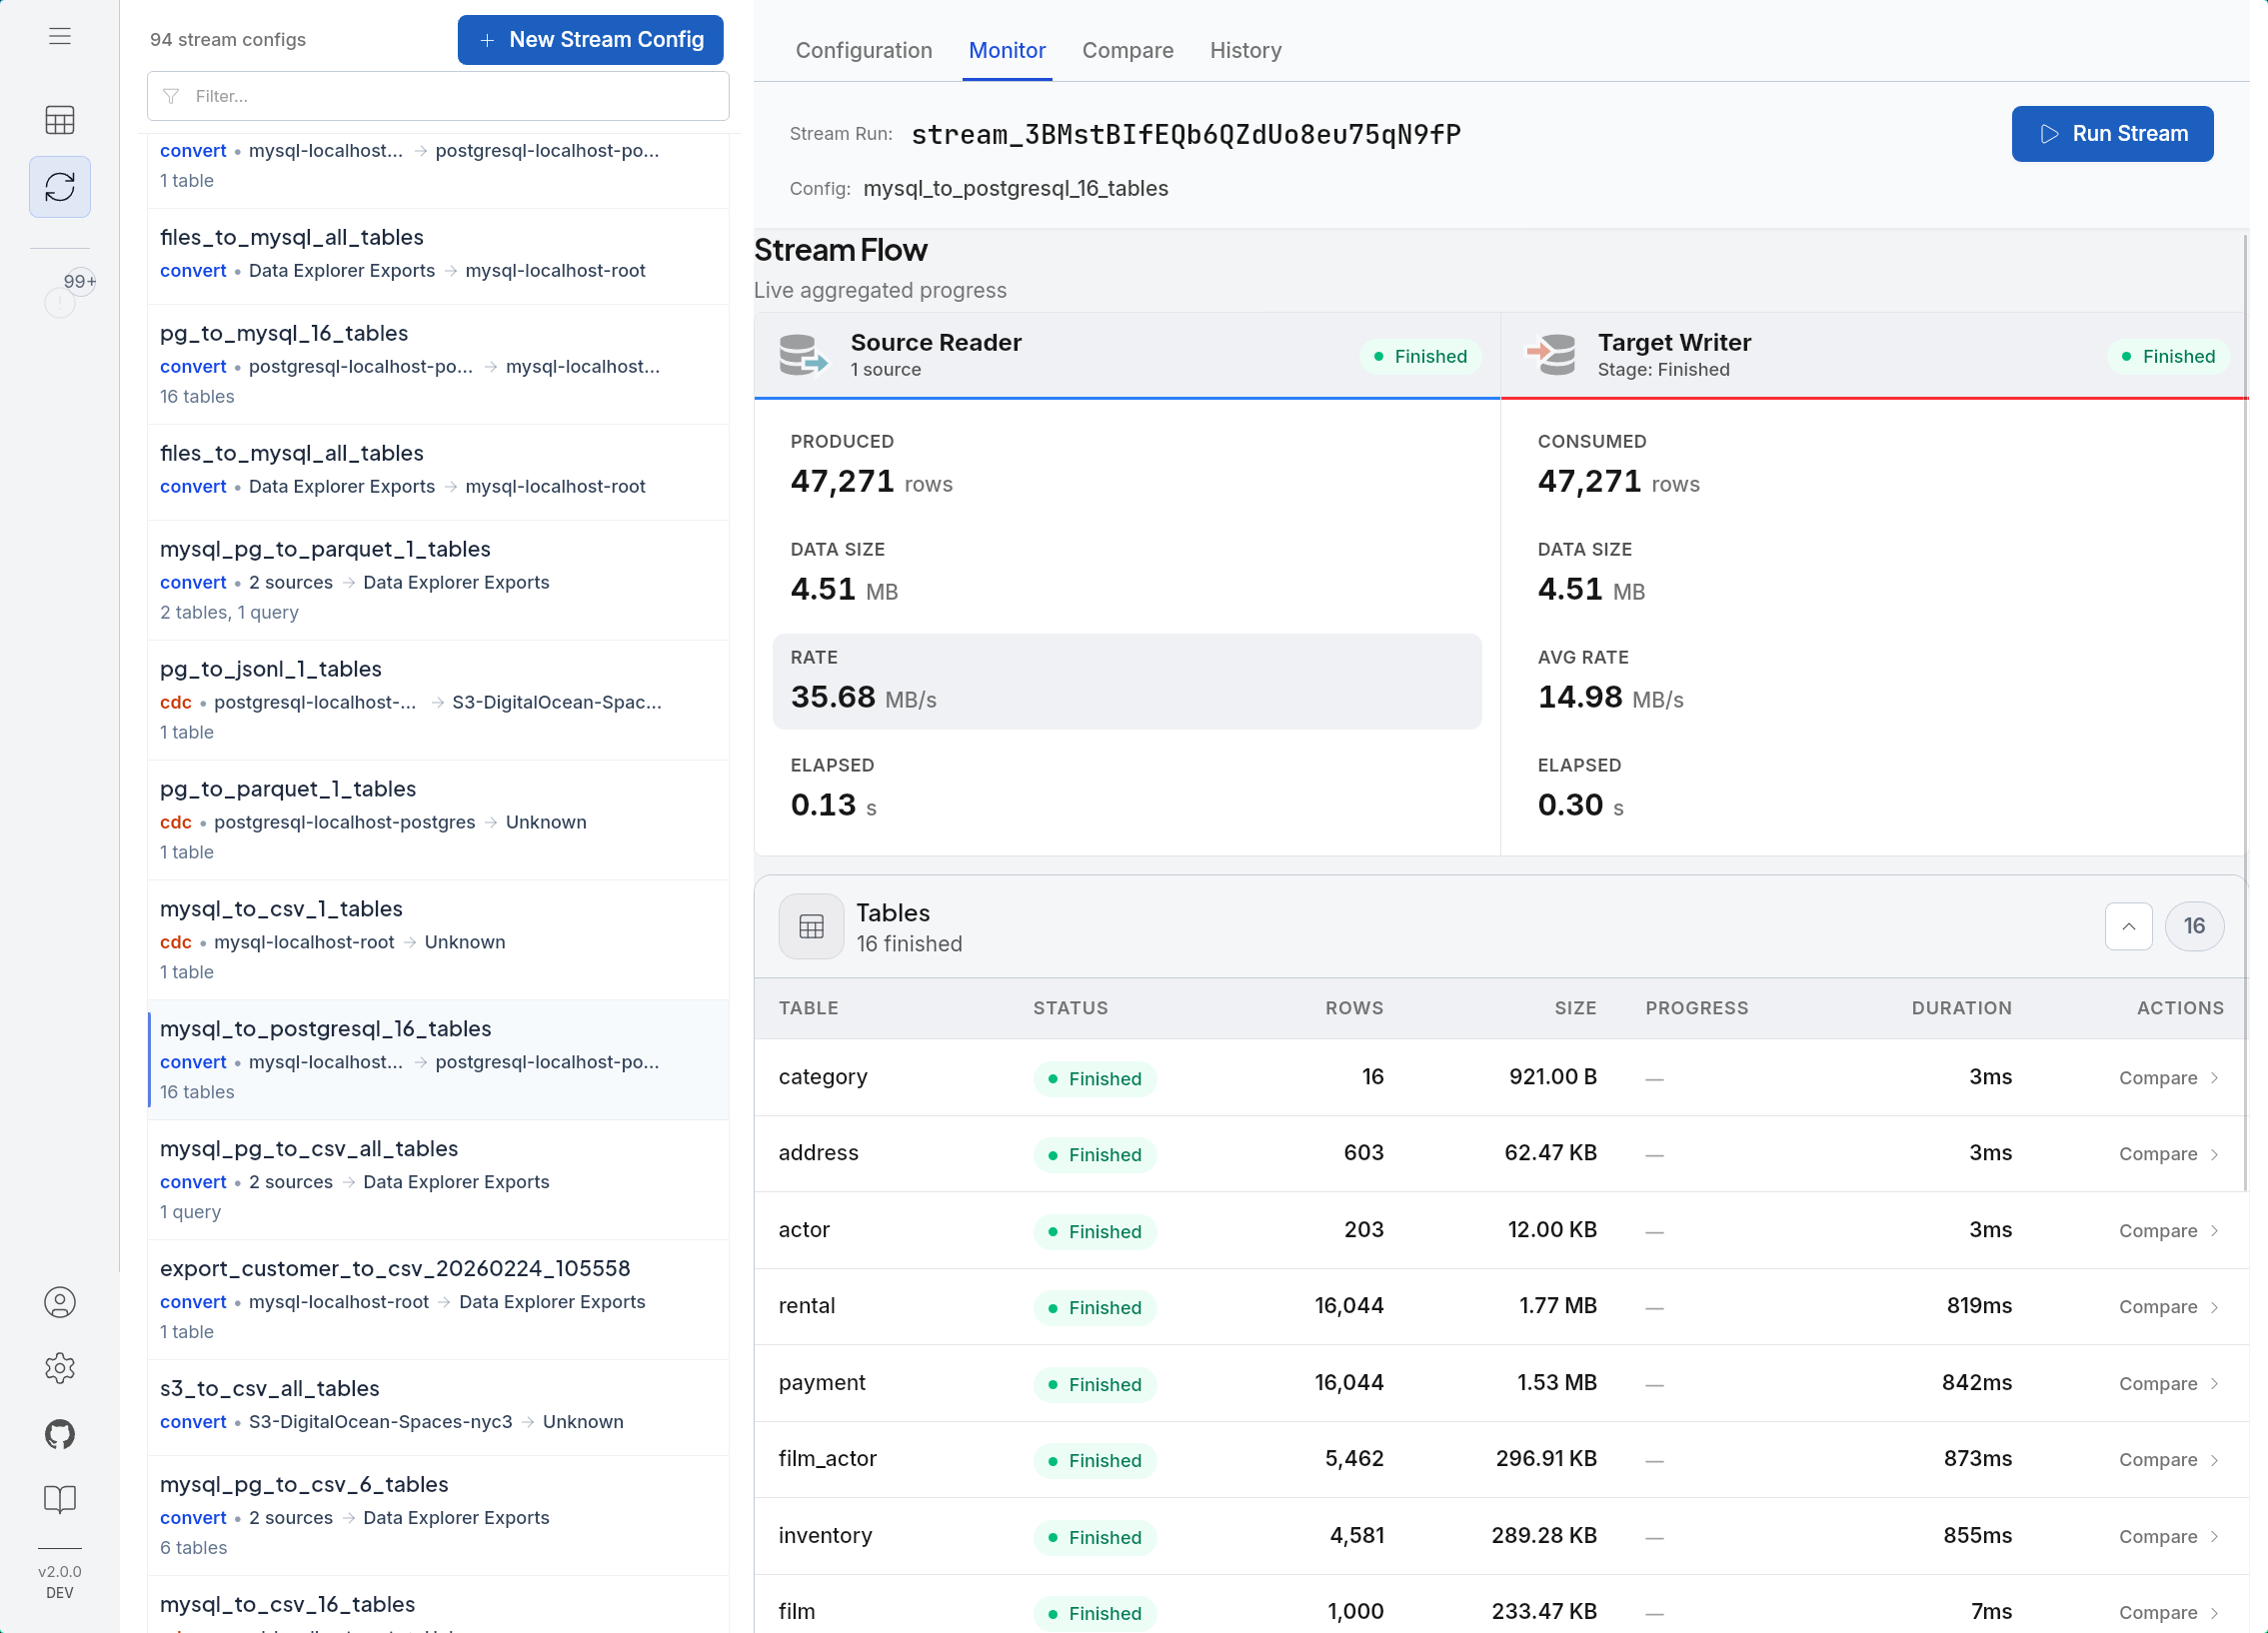Open the GitHub icon link
The width and height of the screenshot is (2268, 1633).
click(60, 1434)
